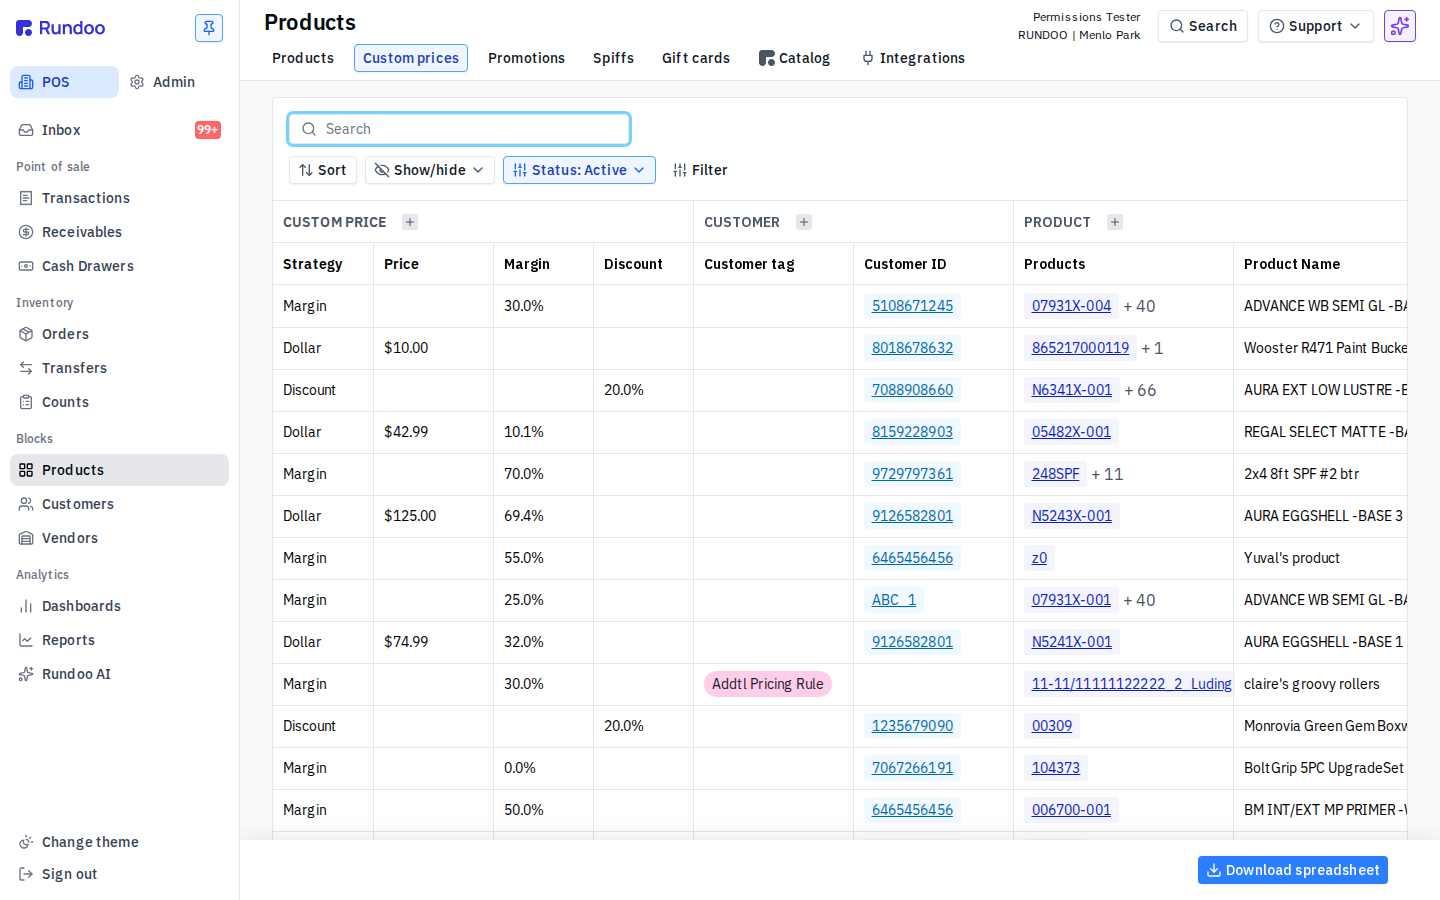
Task: Click the Counts clipboard icon
Action: (x=26, y=402)
